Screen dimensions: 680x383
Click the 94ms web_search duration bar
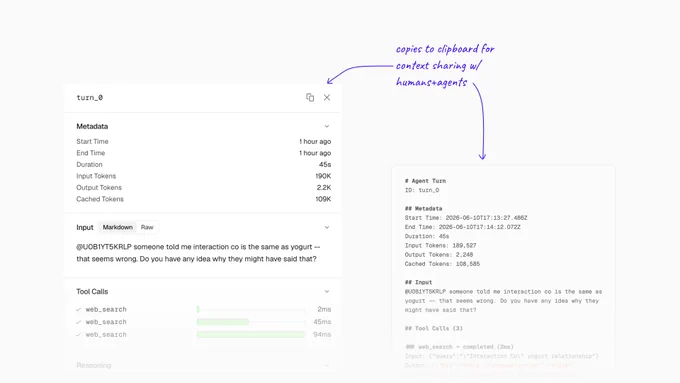click(x=251, y=334)
